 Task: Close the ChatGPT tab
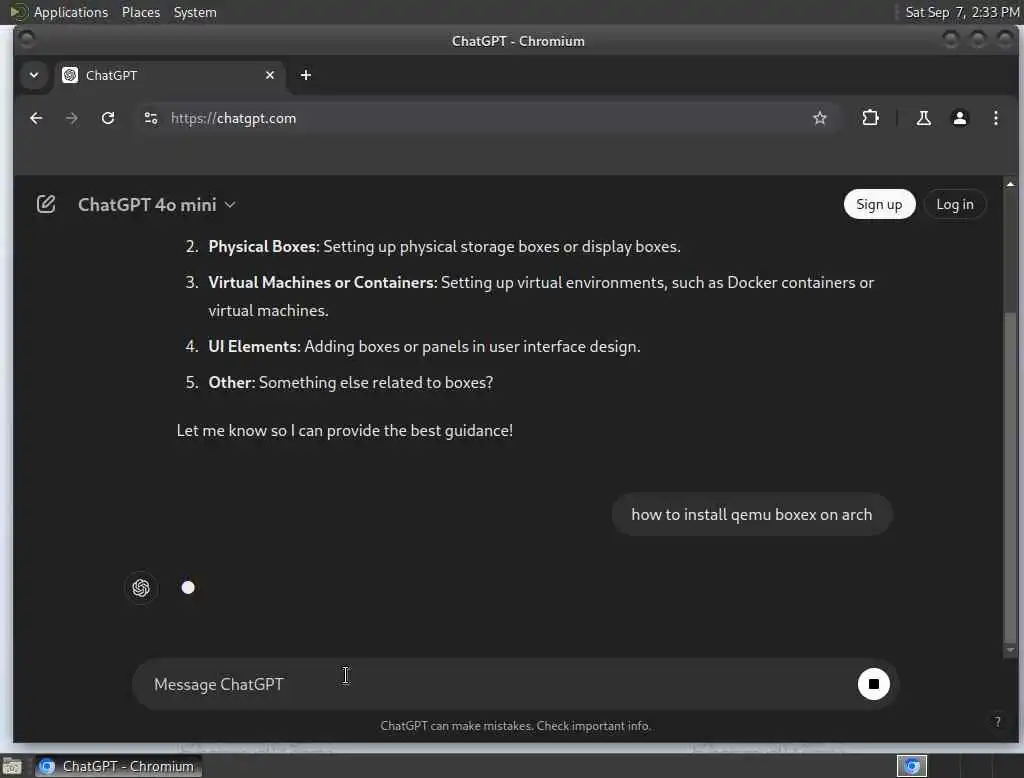(270, 75)
